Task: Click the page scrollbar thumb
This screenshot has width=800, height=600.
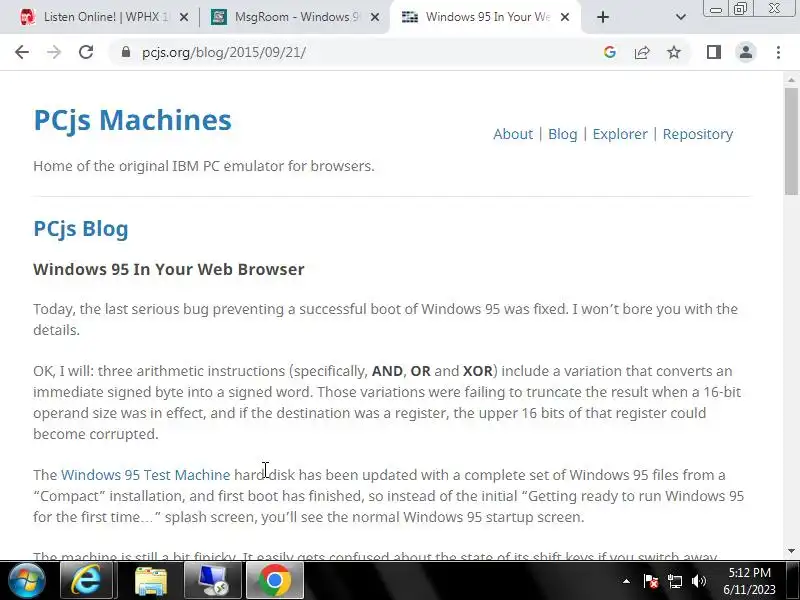Action: [x=791, y=141]
